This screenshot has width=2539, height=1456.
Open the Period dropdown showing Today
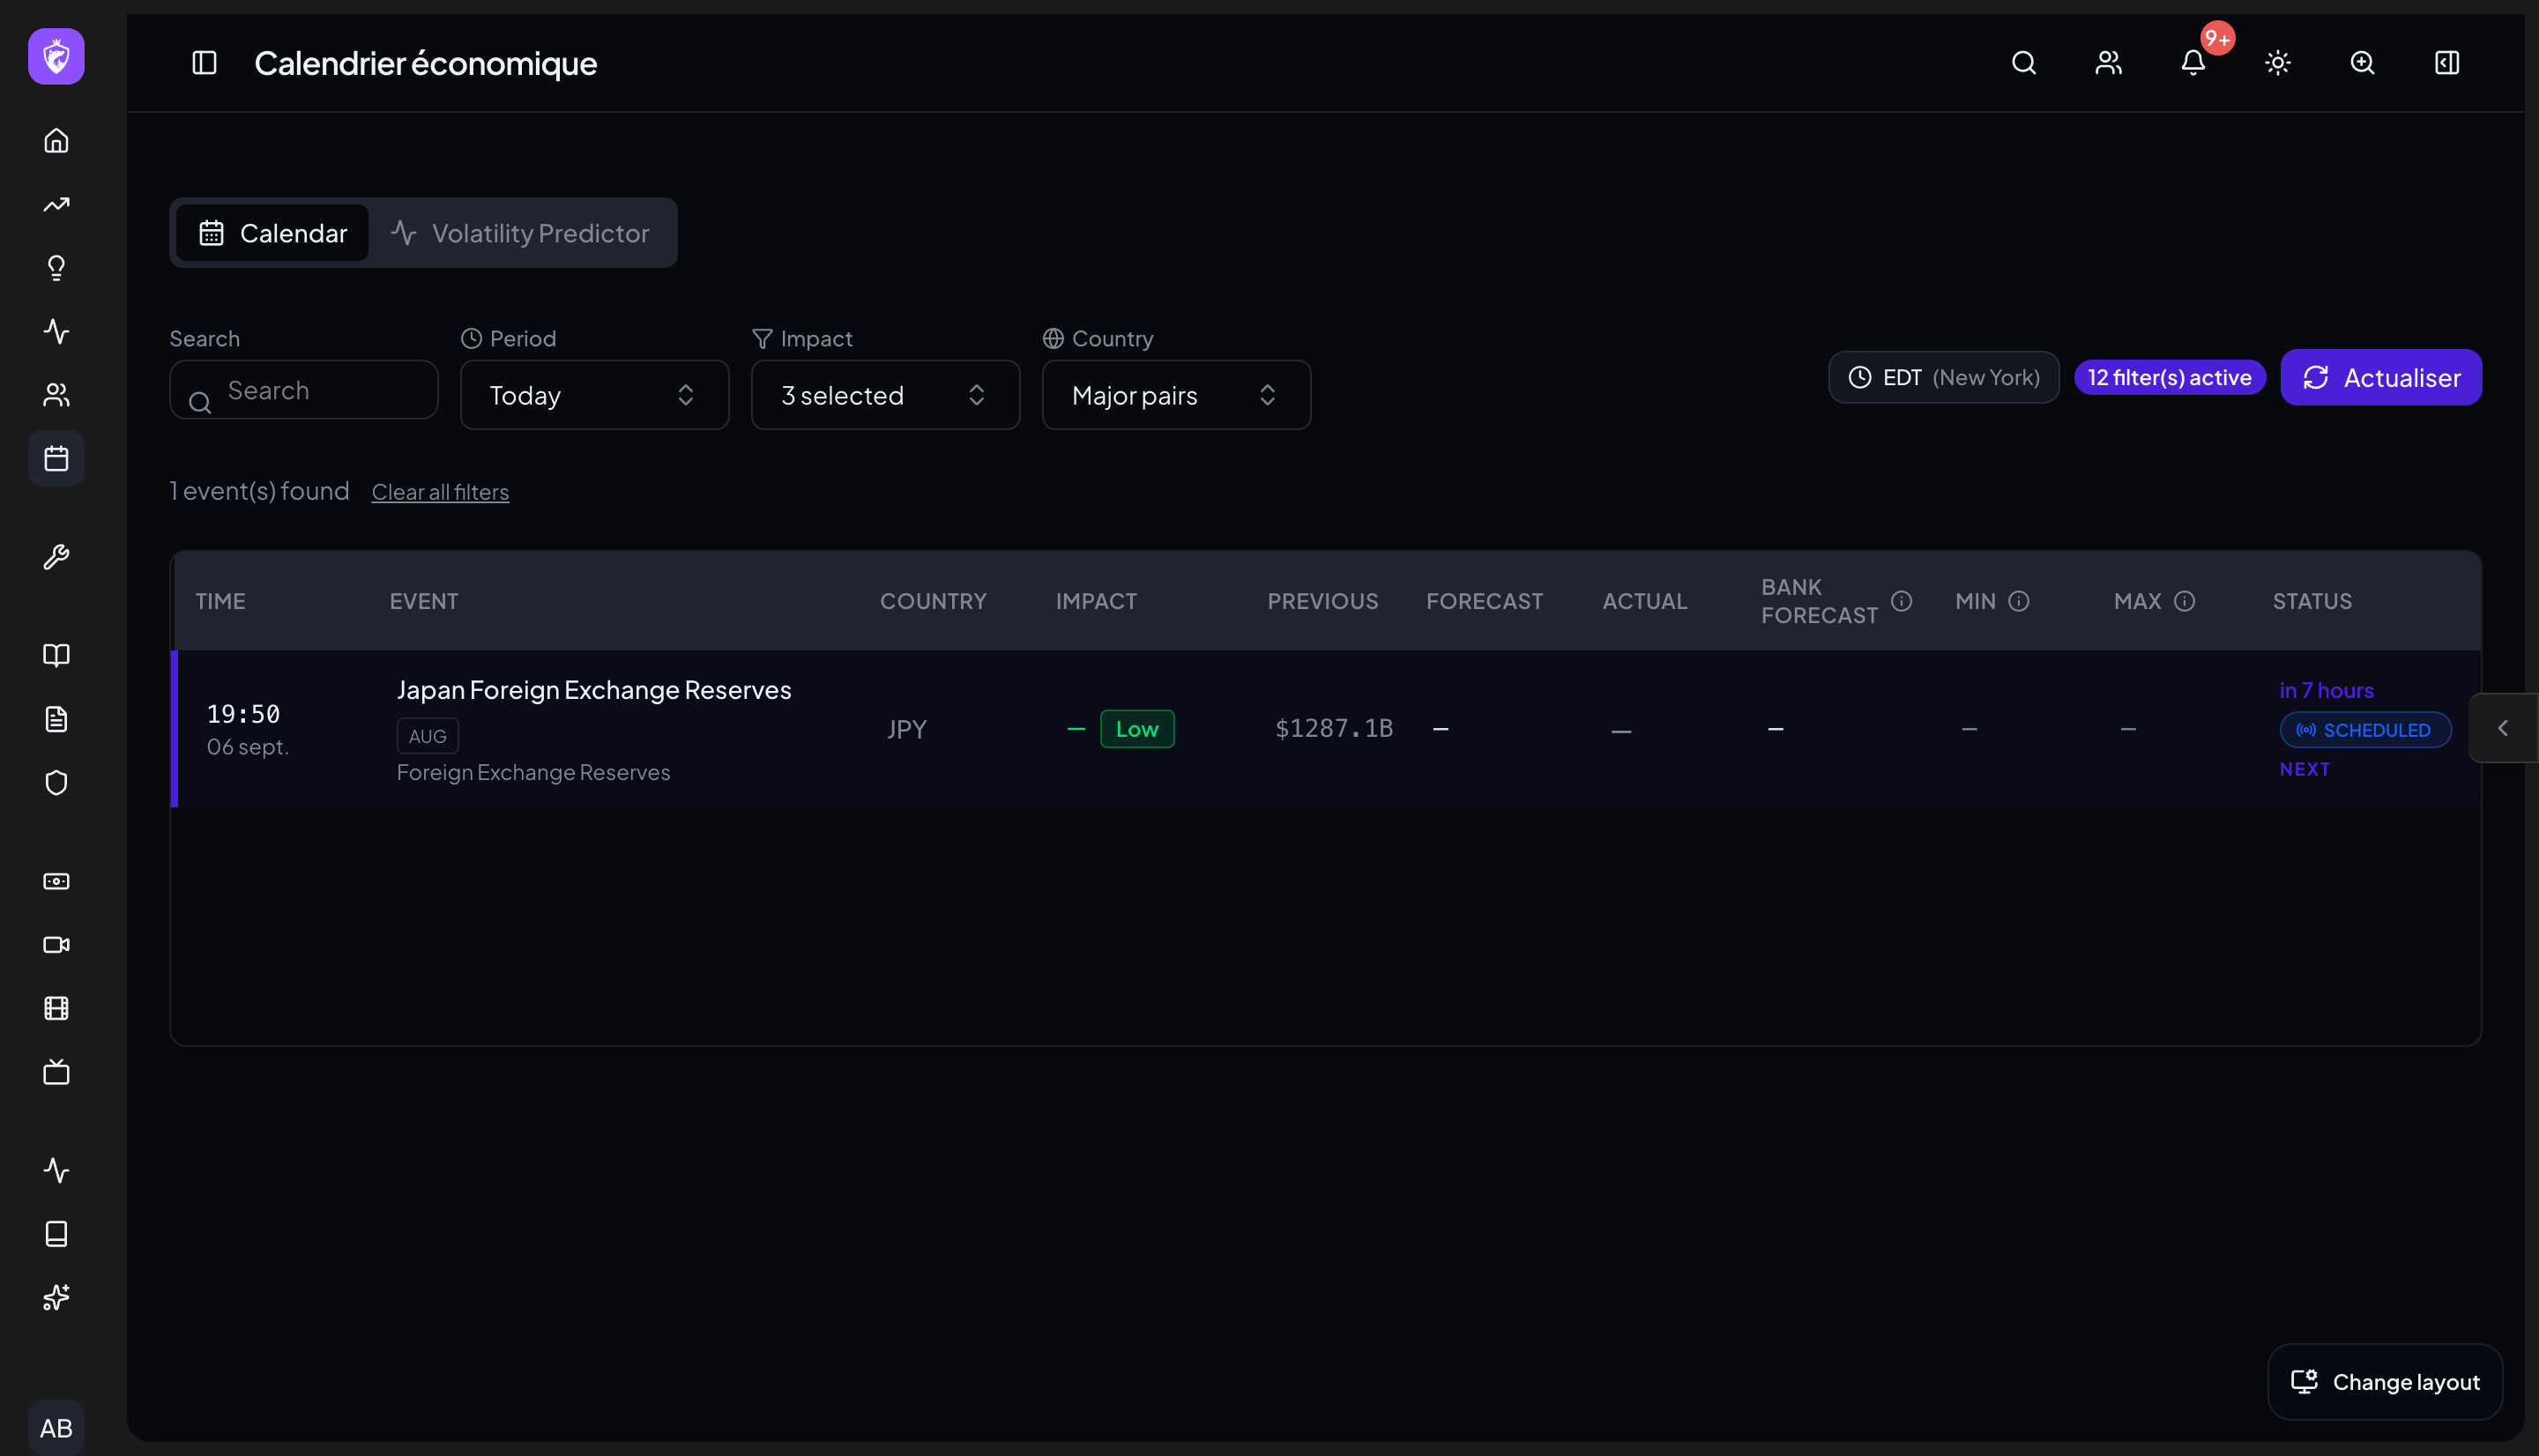pyautogui.click(x=594, y=395)
